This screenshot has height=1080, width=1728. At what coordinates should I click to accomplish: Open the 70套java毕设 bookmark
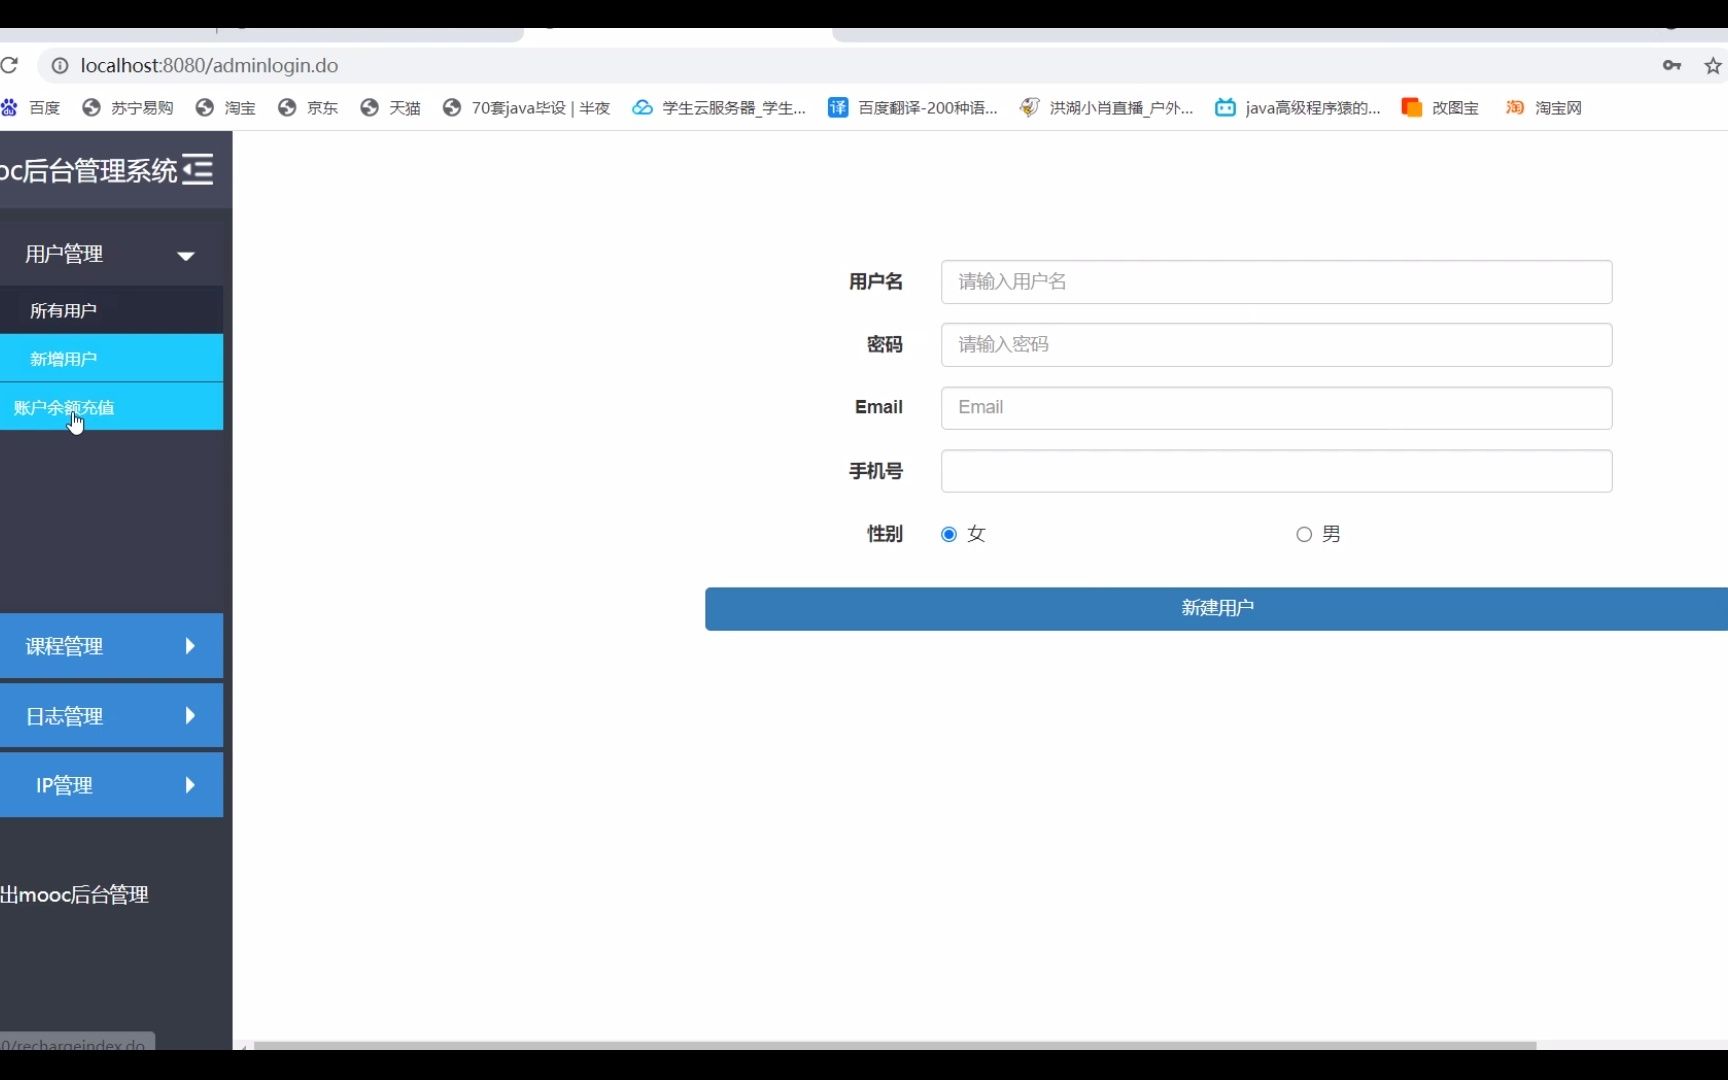[x=526, y=108]
